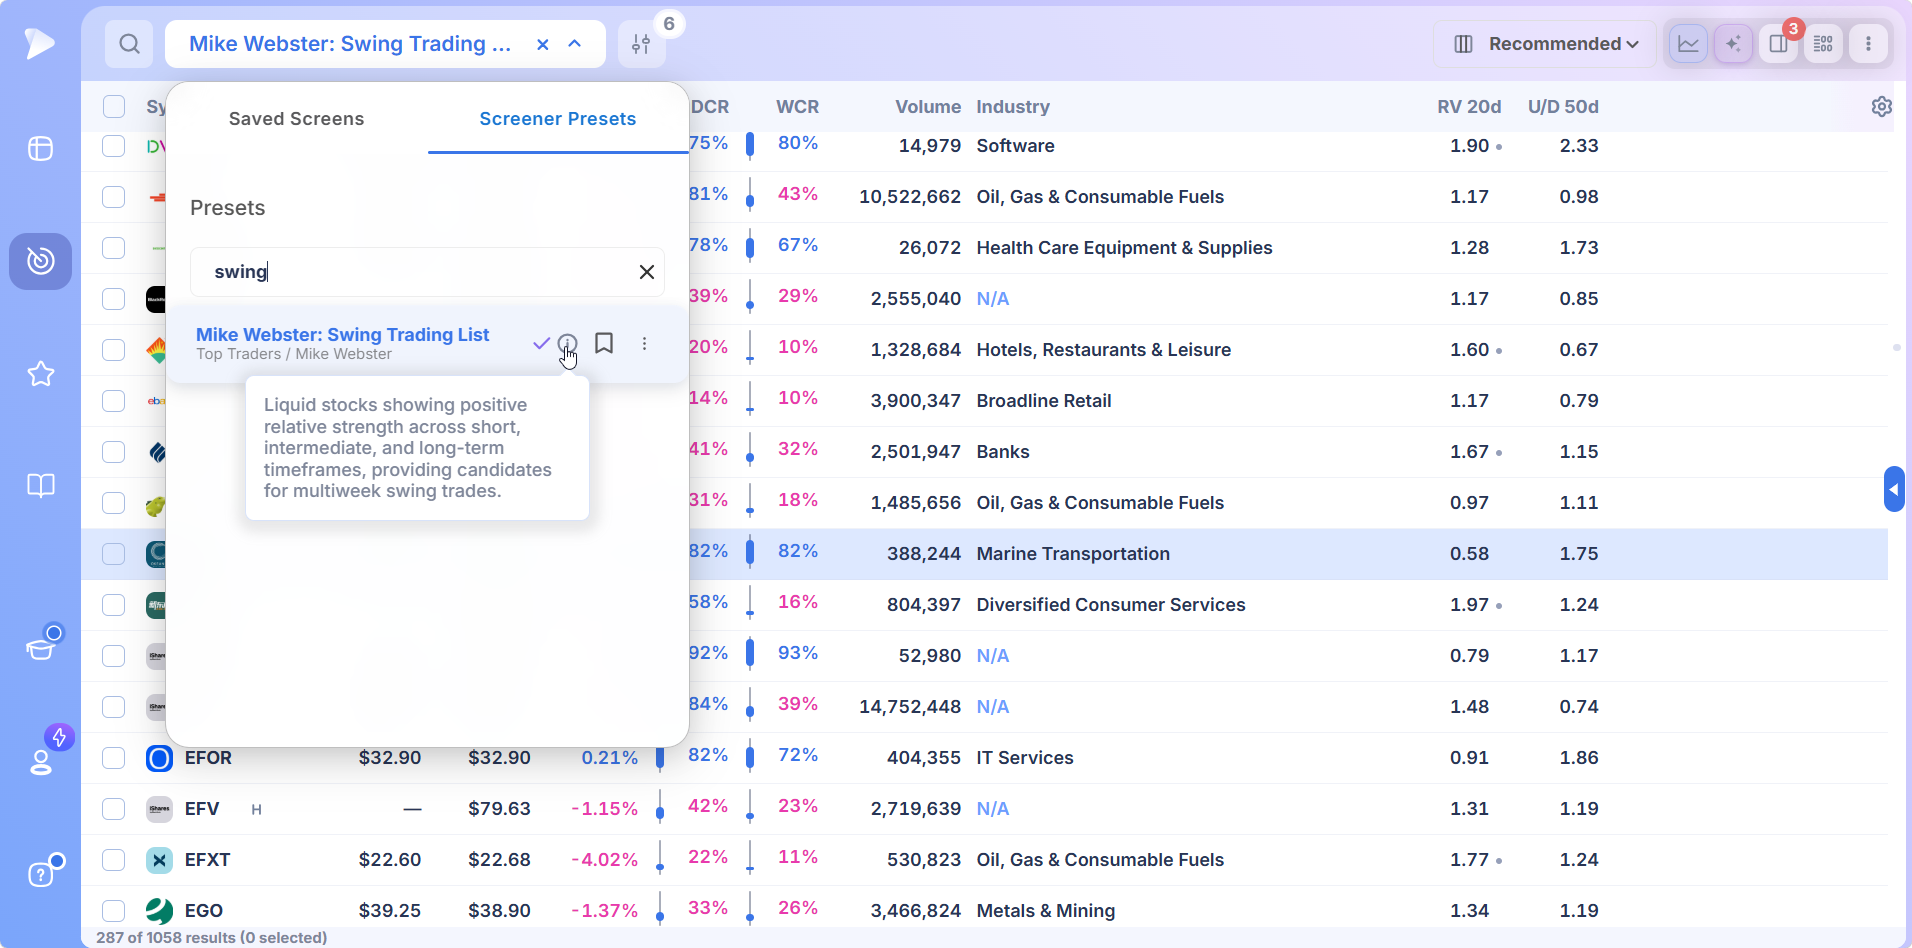This screenshot has height=948, width=1912.
Task: Clear the swing preset search text
Action: pos(647,272)
